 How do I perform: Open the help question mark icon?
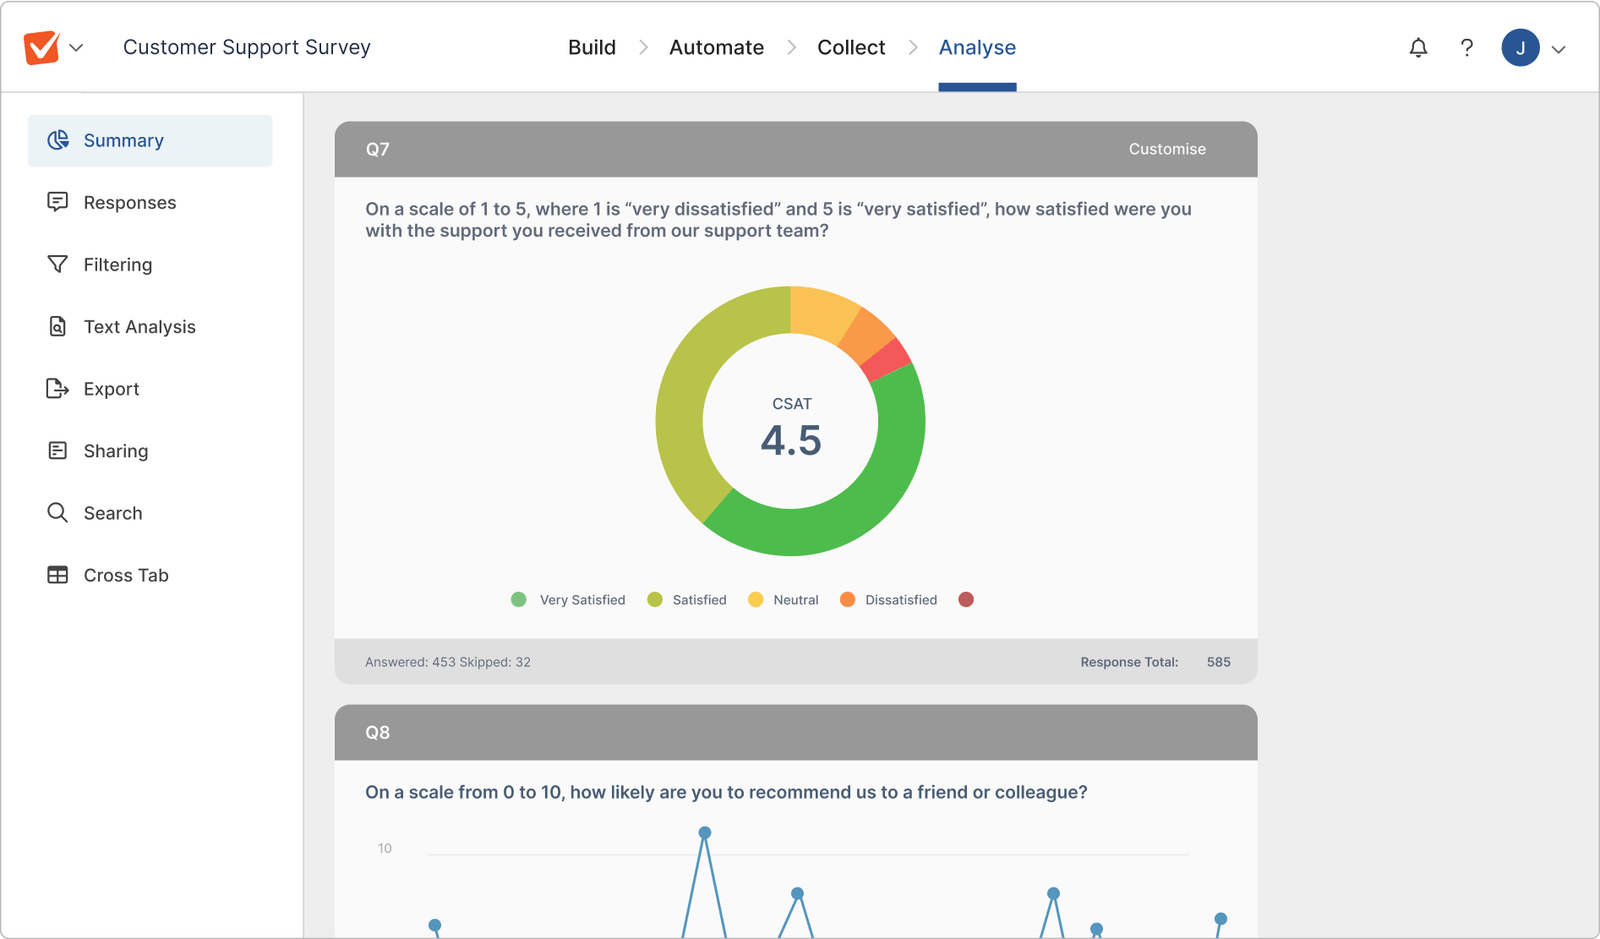point(1467,47)
